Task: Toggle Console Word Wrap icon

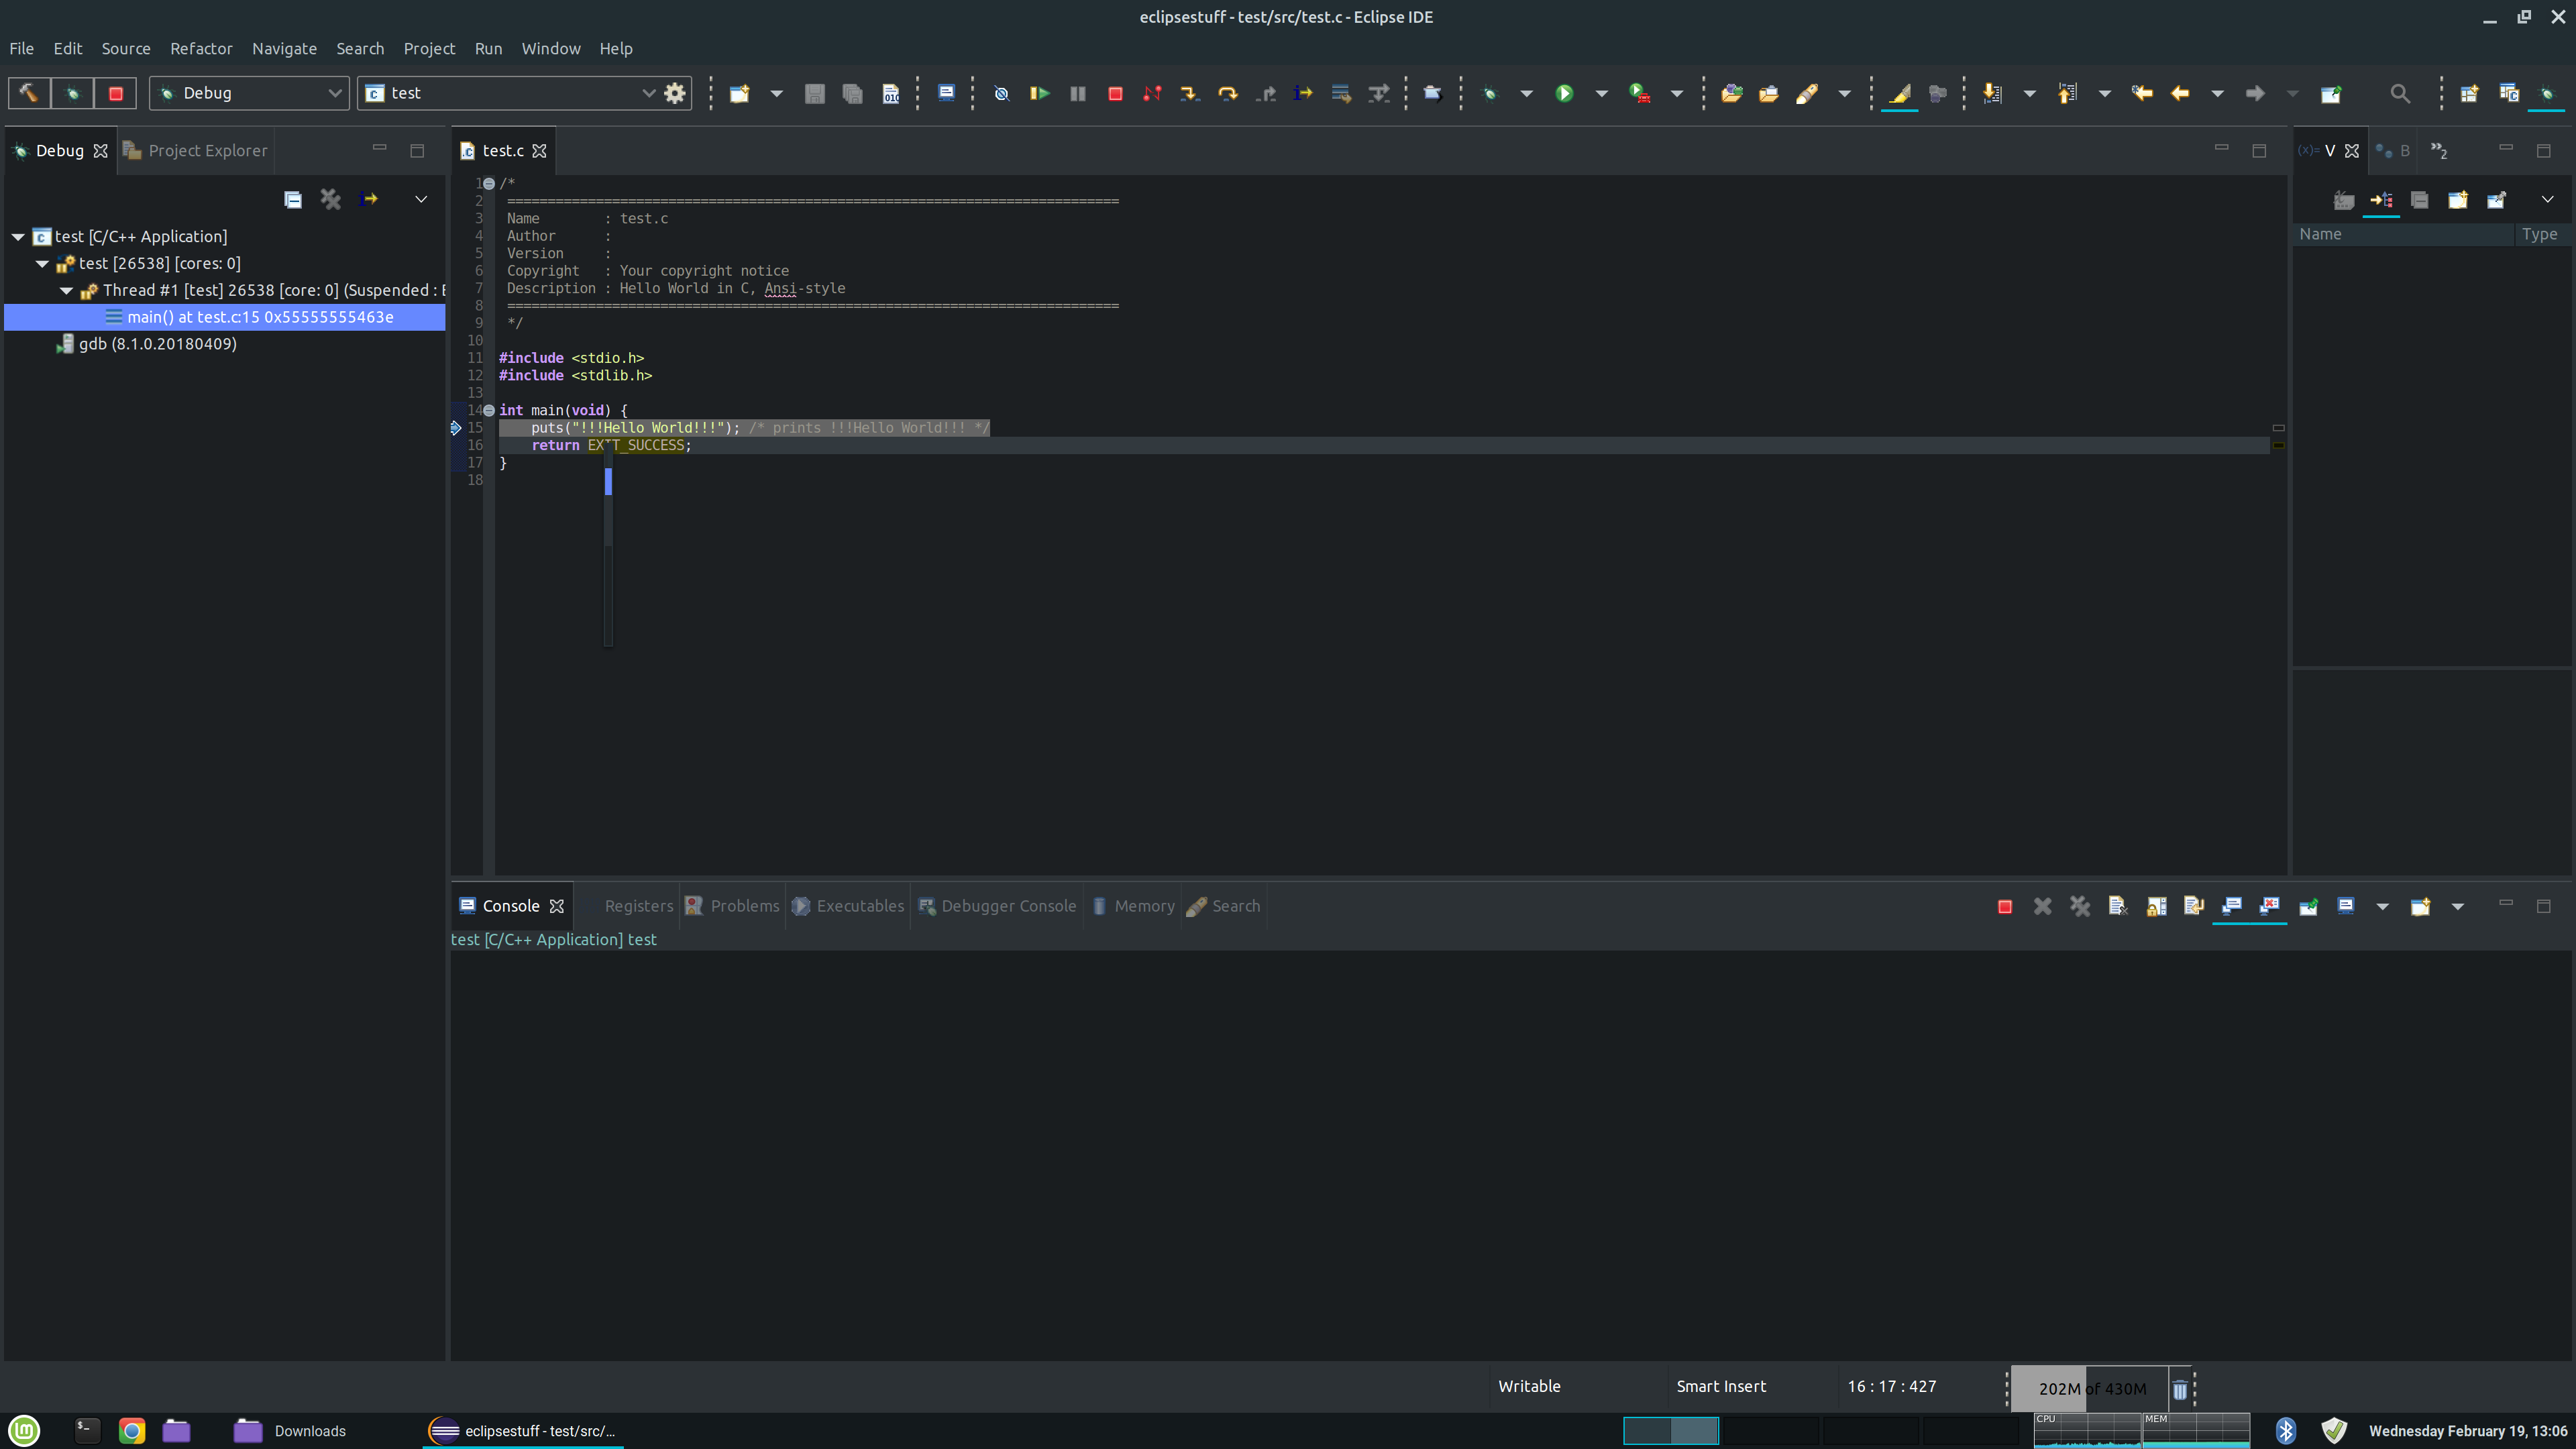Action: coord(2194,907)
